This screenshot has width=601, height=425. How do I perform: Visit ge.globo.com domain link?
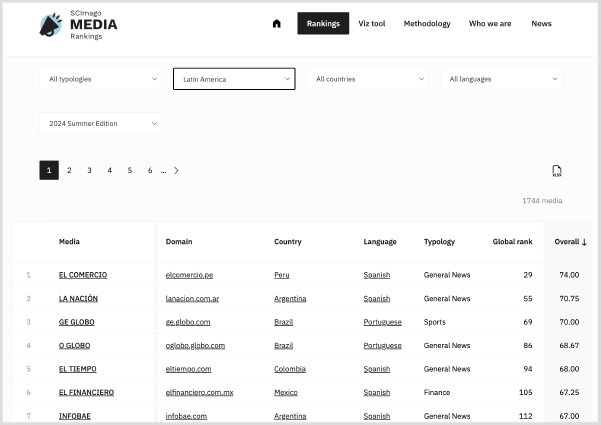point(188,322)
